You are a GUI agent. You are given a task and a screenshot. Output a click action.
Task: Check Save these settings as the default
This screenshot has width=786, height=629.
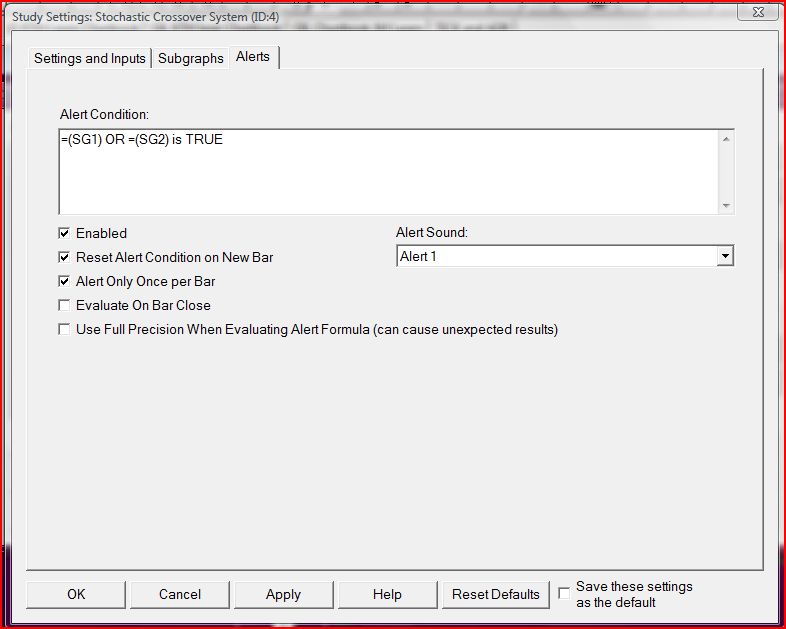pos(564,593)
